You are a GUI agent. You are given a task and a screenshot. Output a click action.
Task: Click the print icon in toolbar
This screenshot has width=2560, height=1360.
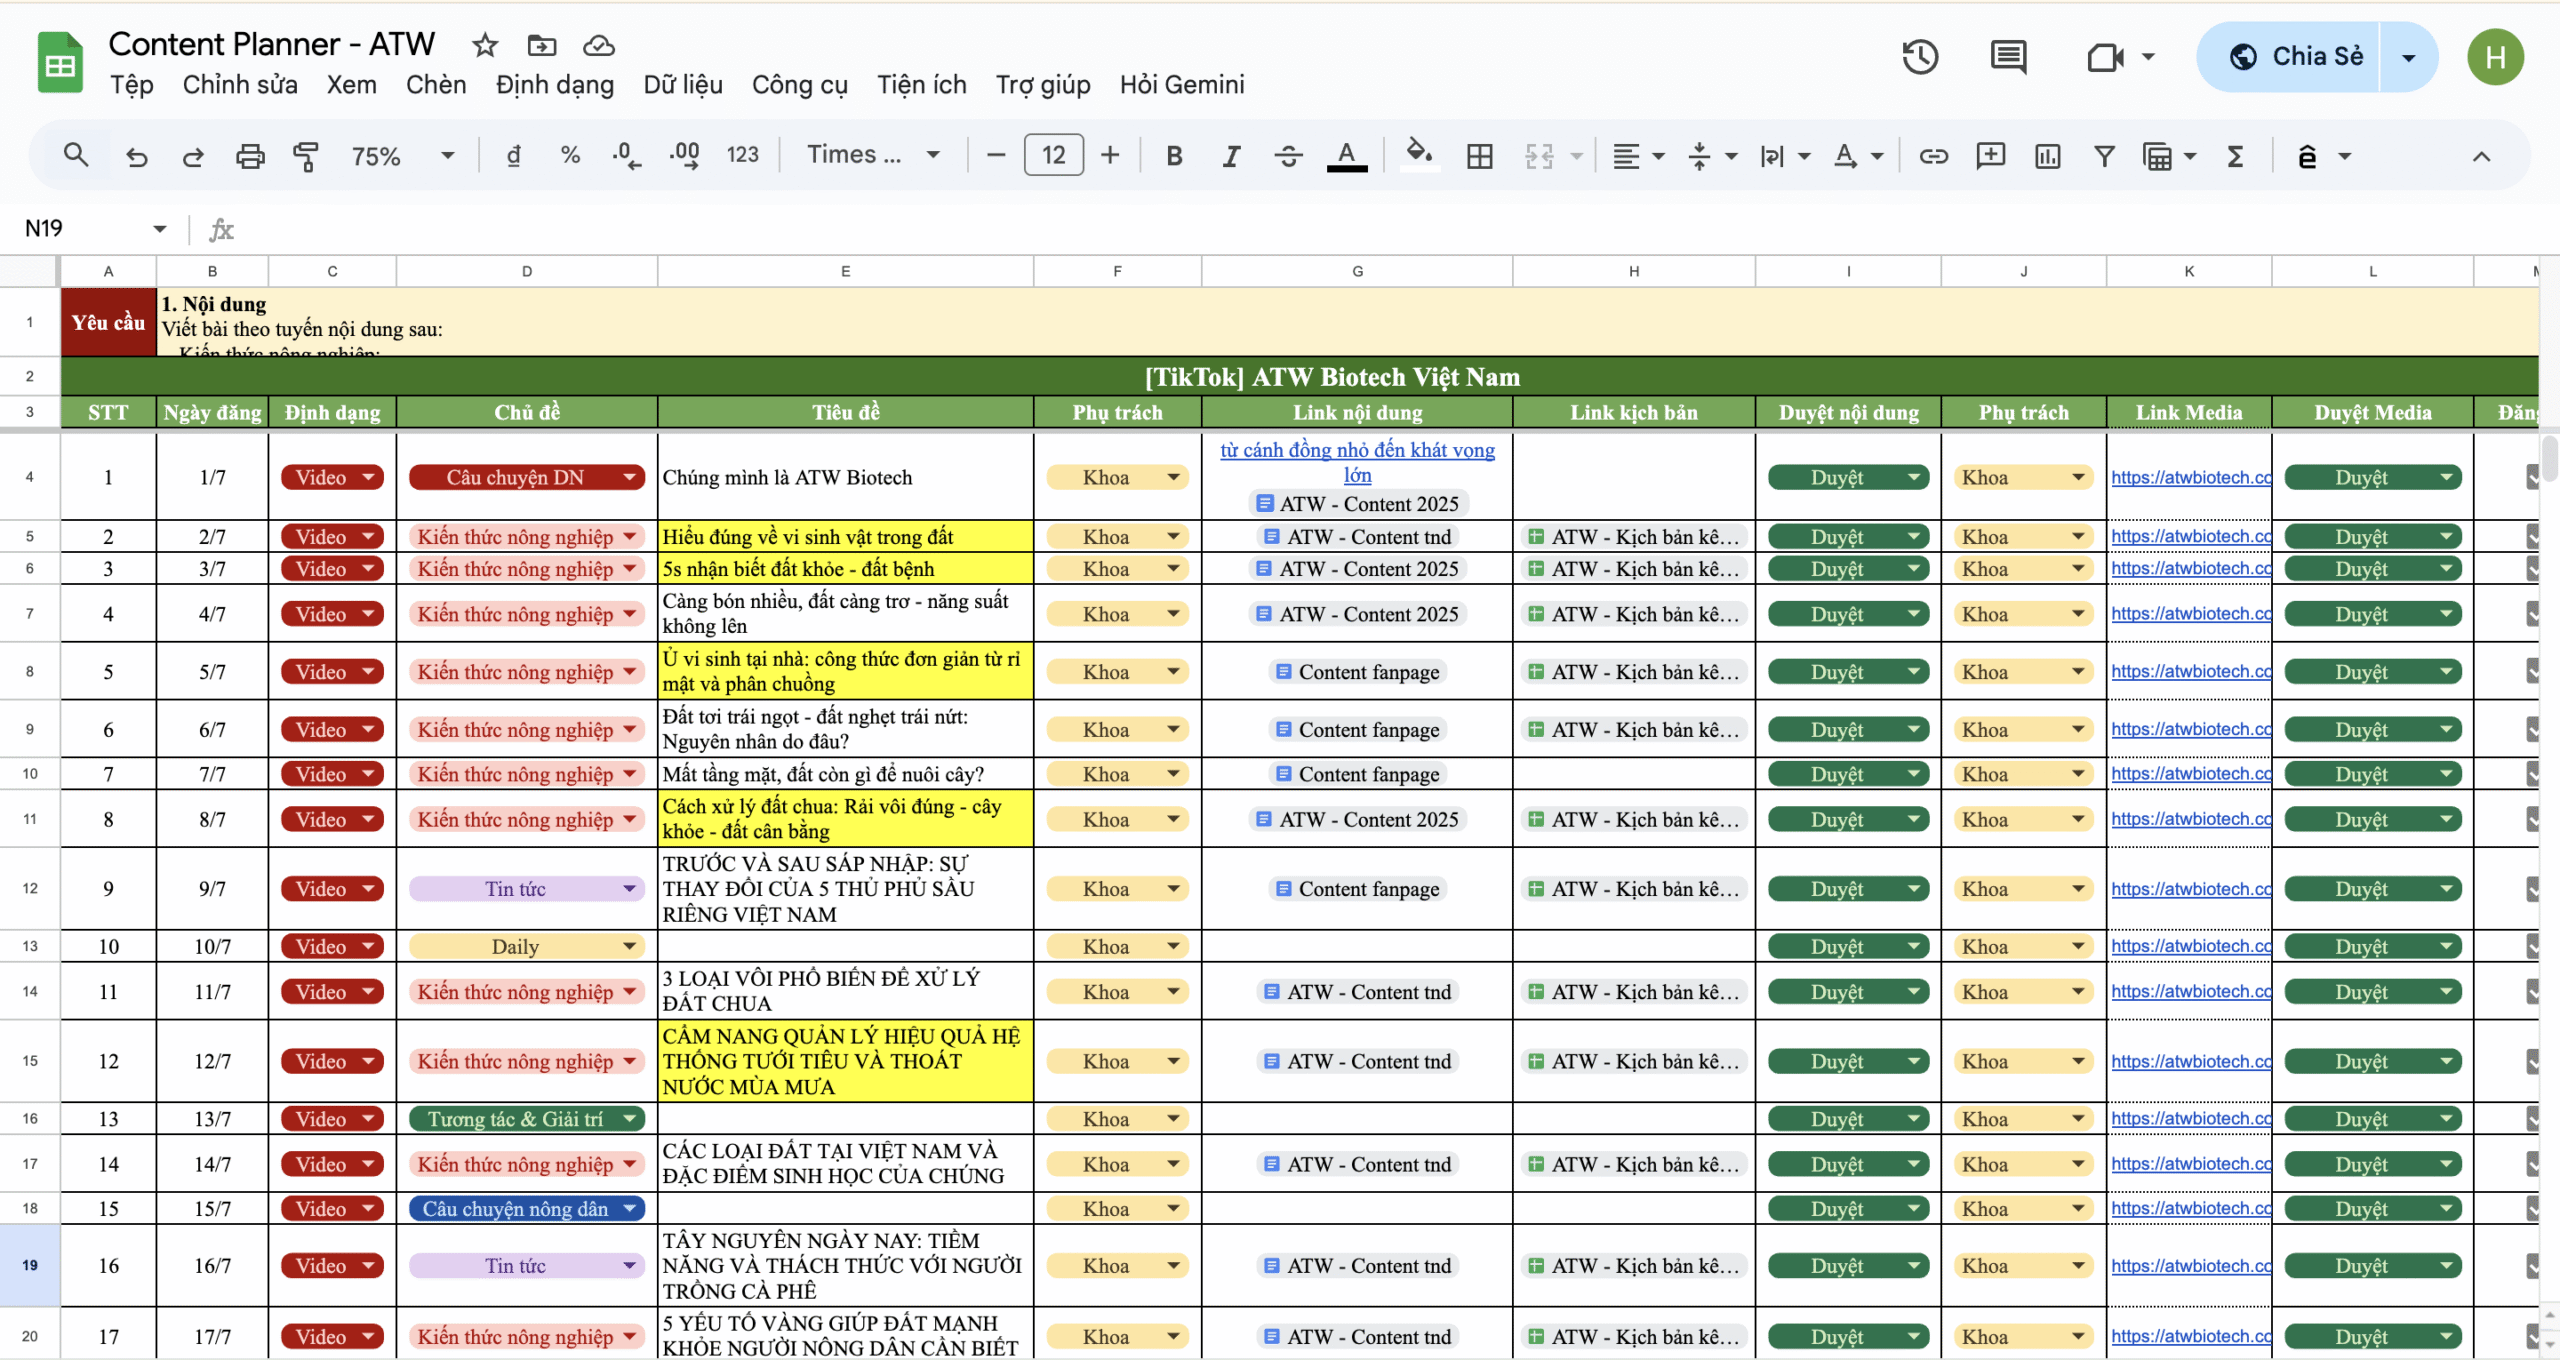(x=250, y=156)
